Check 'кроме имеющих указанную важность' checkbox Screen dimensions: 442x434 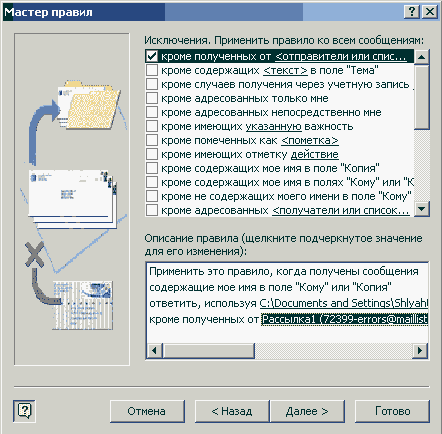(x=152, y=126)
